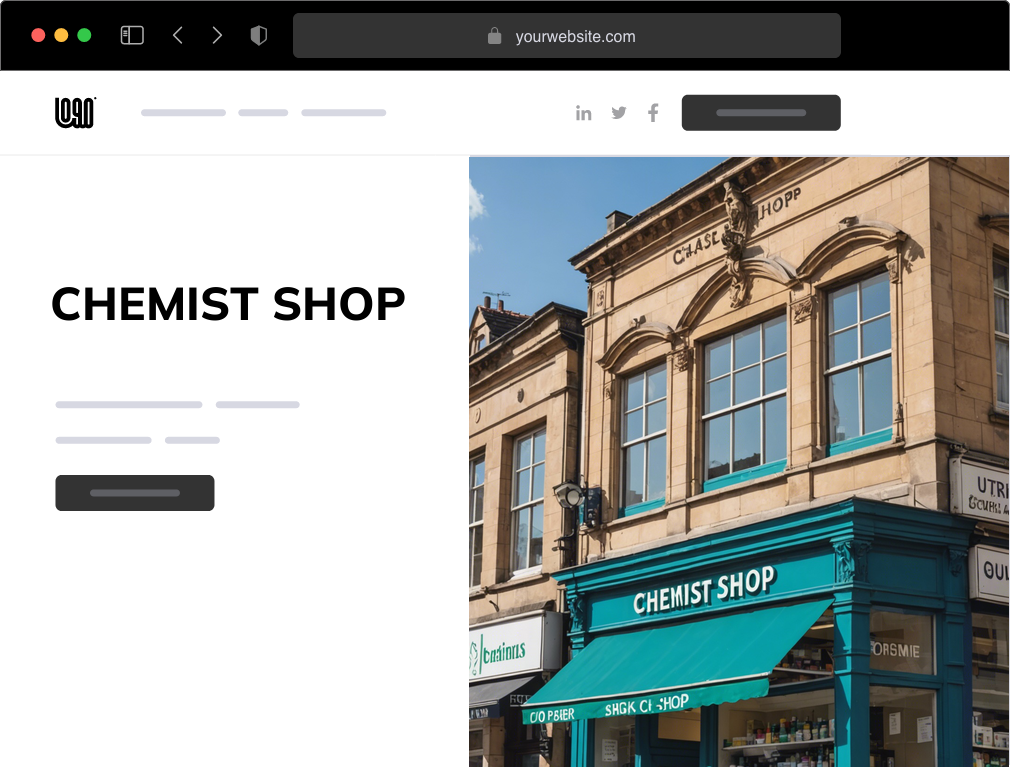Select the third navigation menu placeholder
Image resolution: width=1010 pixels, height=767 pixels.
(344, 113)
